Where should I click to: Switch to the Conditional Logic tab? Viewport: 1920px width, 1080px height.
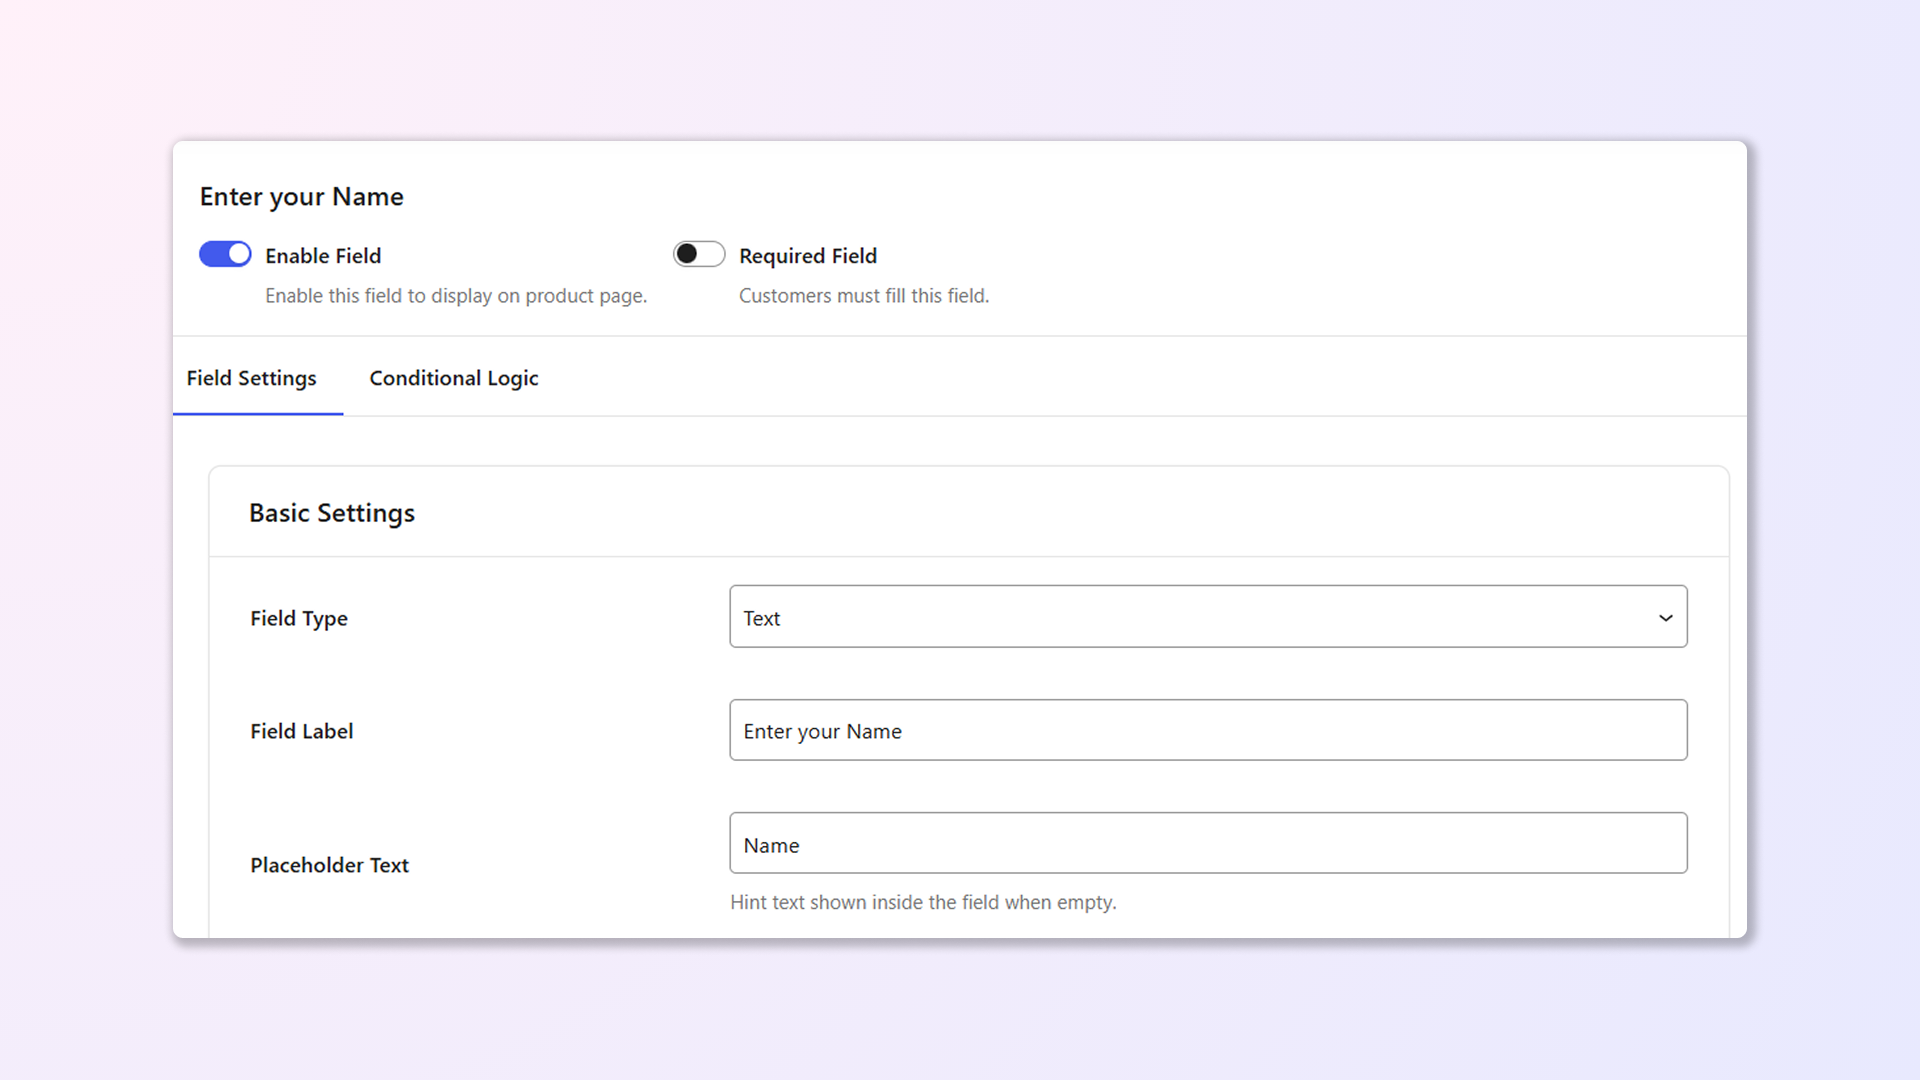[453, 378]
